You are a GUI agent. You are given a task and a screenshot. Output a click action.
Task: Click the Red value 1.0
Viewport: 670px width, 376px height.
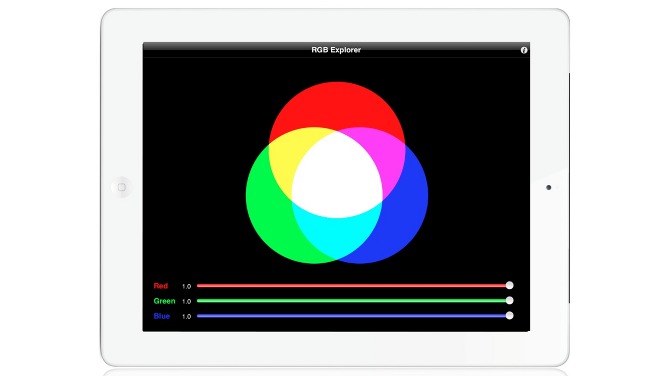[x=186, y=286]
